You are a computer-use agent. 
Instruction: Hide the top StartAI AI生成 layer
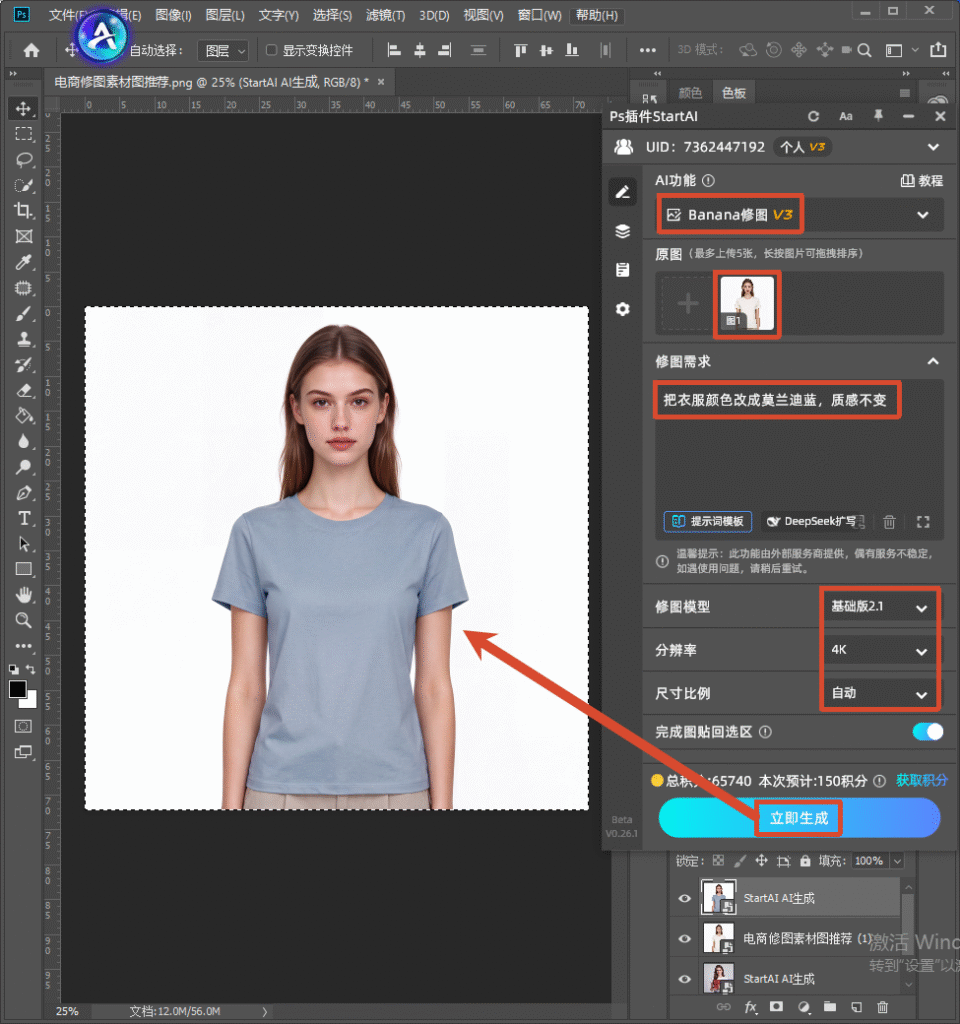coord(684,898)
